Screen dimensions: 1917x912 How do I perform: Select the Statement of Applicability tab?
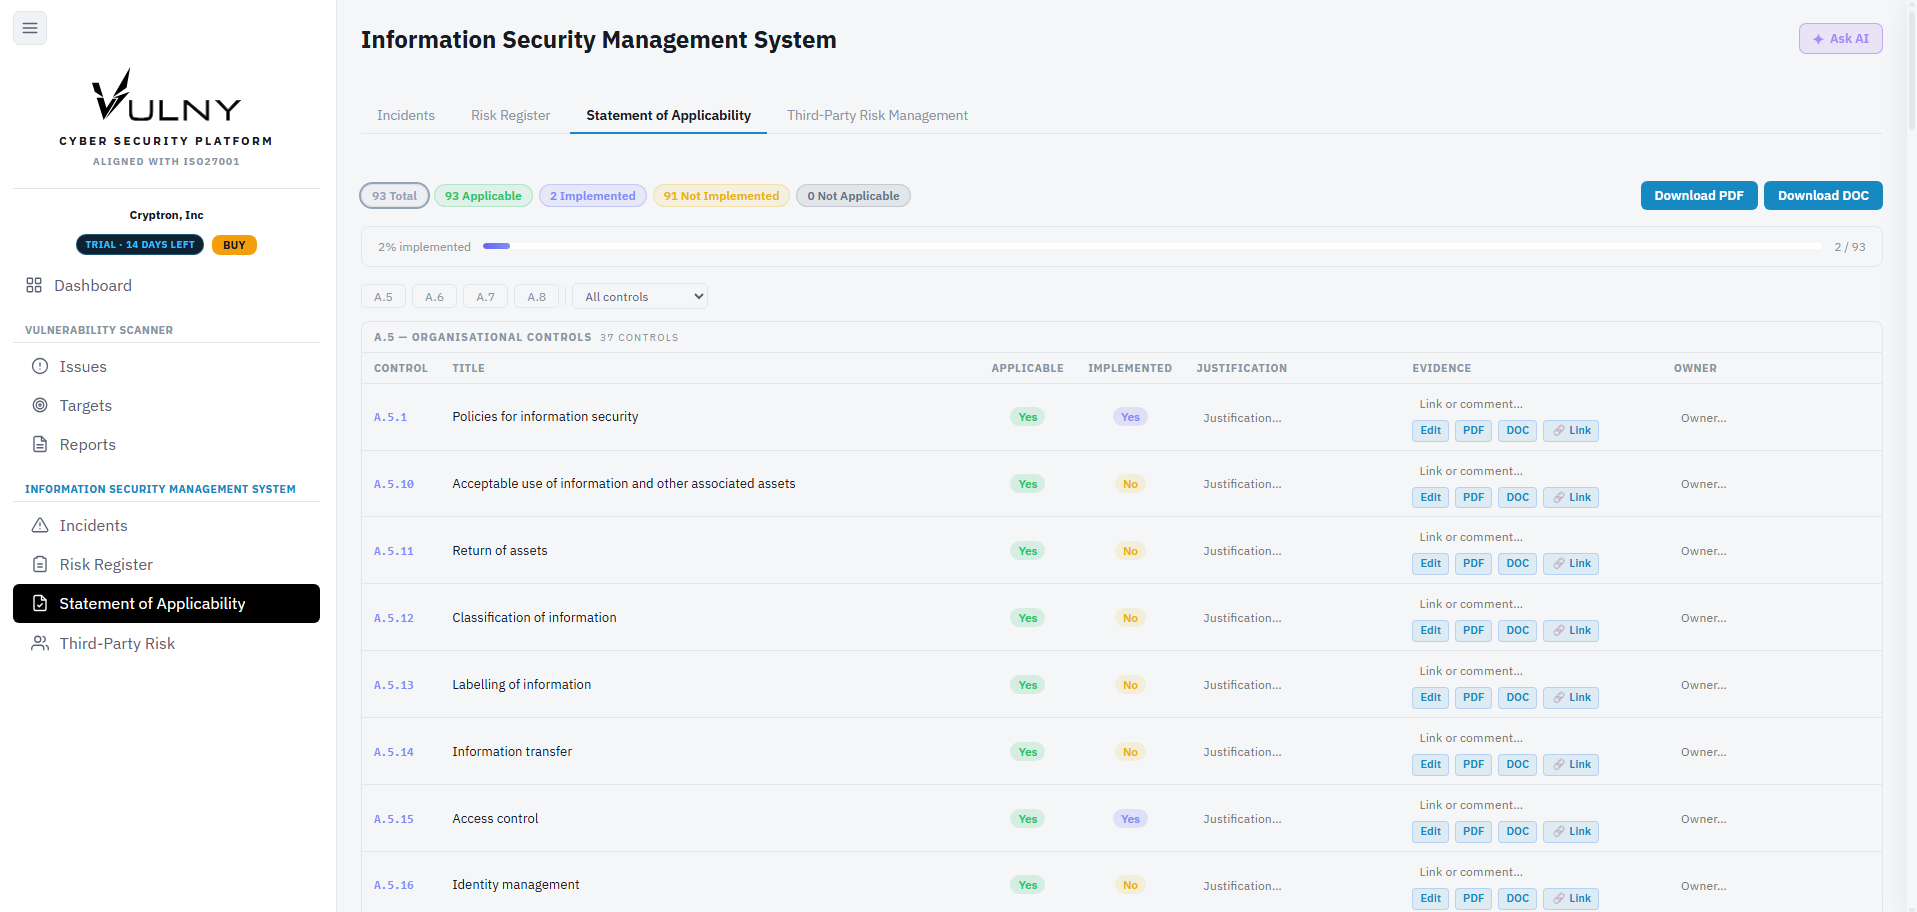[x=668, y=115]
